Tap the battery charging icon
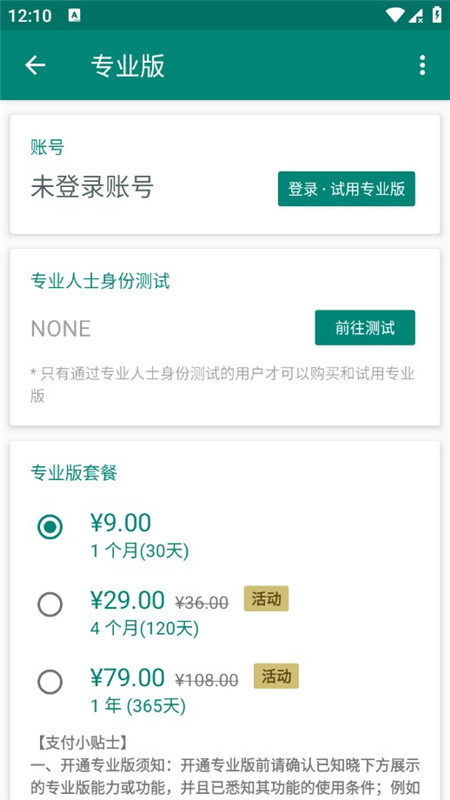 point(437,15)
